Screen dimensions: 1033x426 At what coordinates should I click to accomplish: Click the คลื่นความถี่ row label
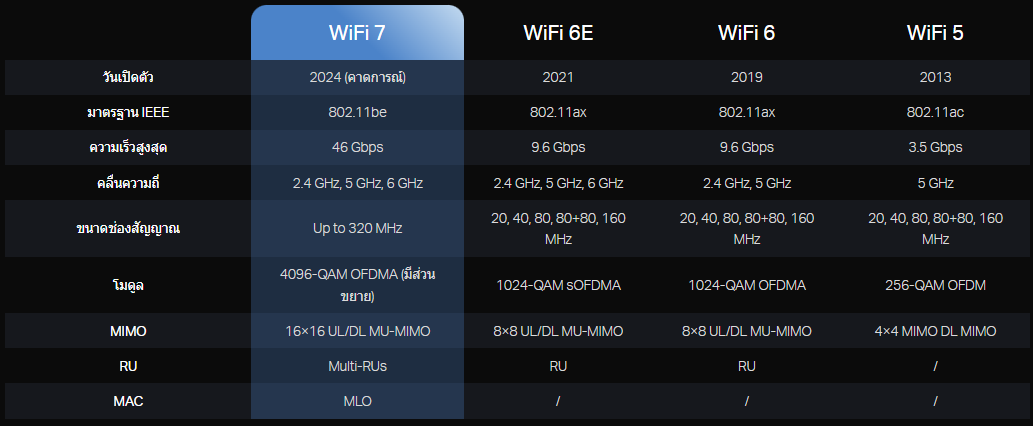[x=128, y=183]
